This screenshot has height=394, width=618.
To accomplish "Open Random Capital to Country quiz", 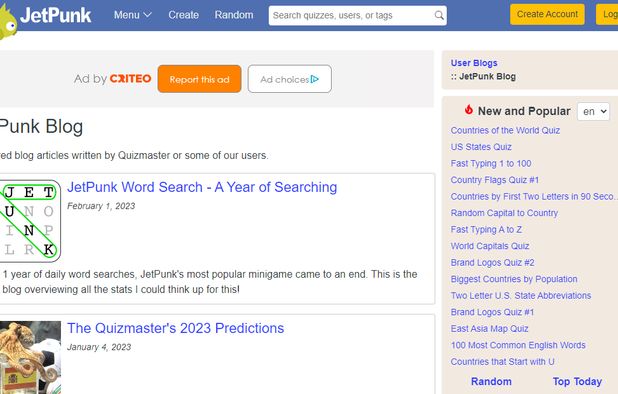I will (504, 213).
